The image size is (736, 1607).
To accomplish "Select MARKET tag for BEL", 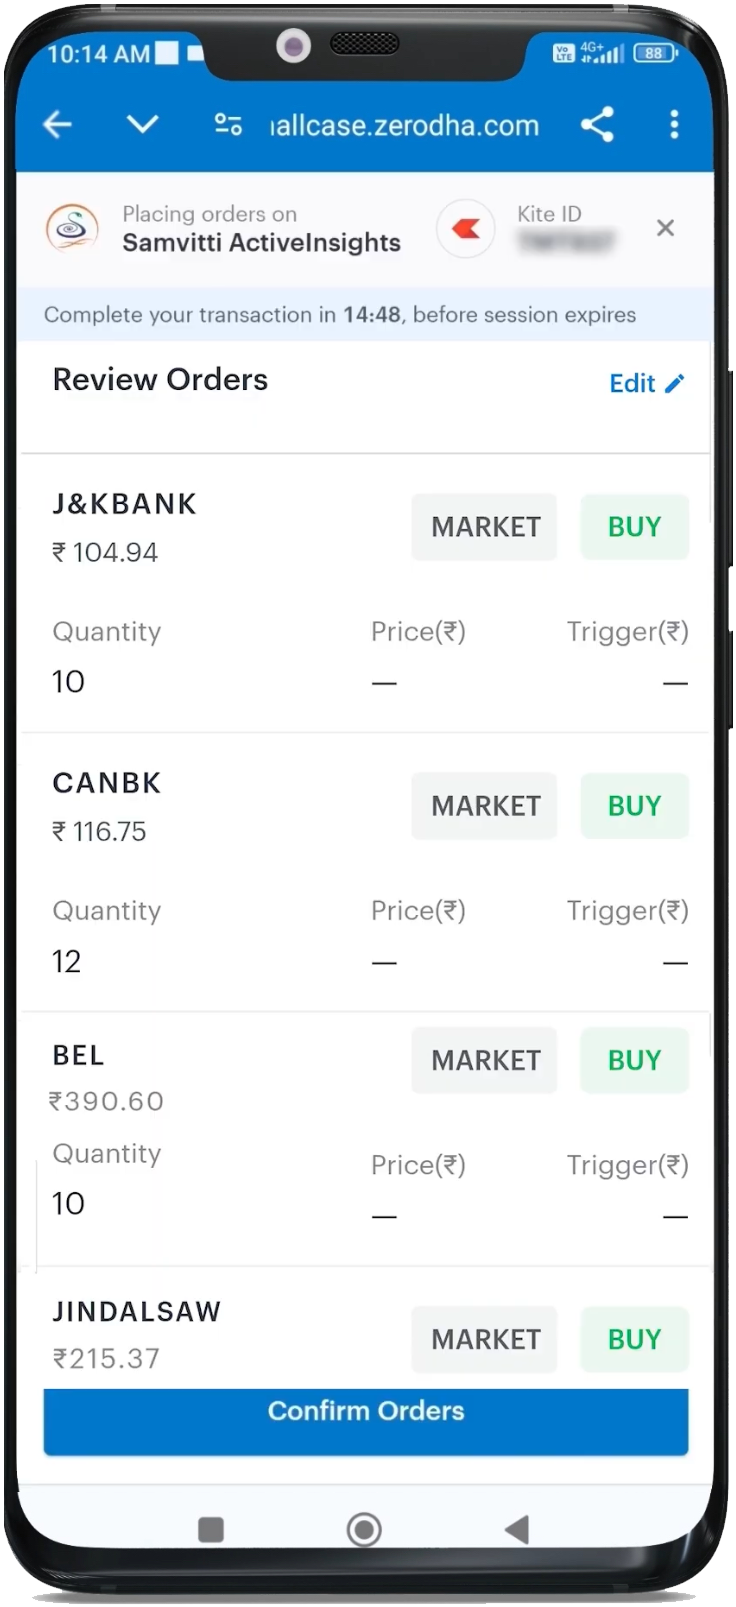I will coord(485,1060).
